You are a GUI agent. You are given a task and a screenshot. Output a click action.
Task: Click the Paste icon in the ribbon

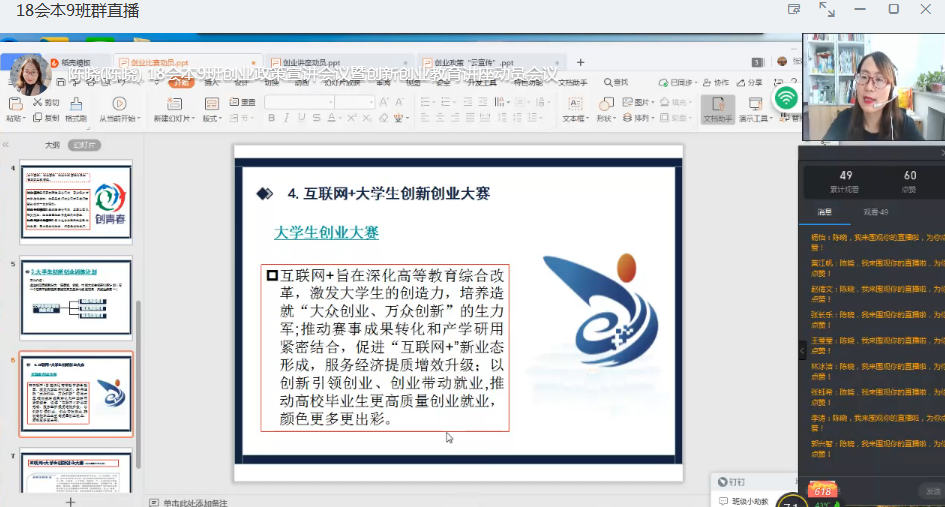click(x=14, y=104)
